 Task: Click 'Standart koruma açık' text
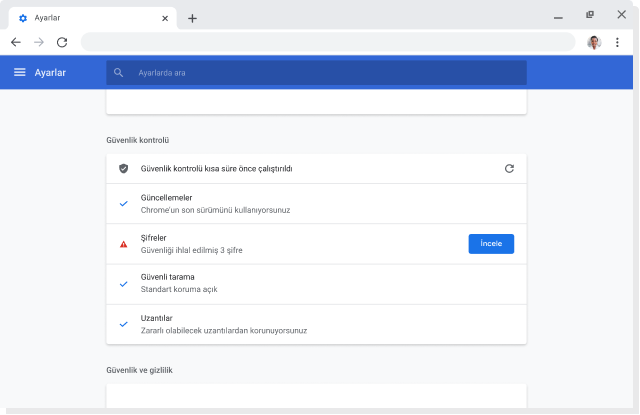179,289
